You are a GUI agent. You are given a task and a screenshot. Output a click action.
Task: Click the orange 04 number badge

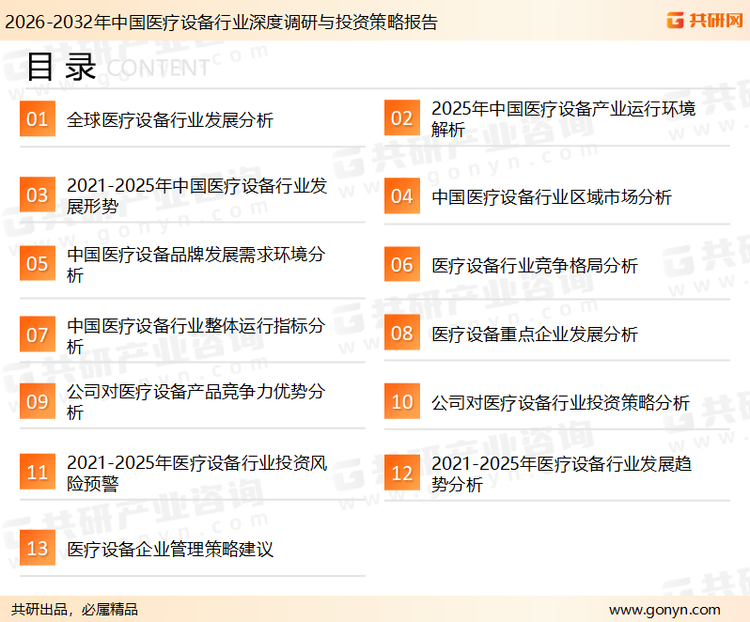tap(402, 196)
